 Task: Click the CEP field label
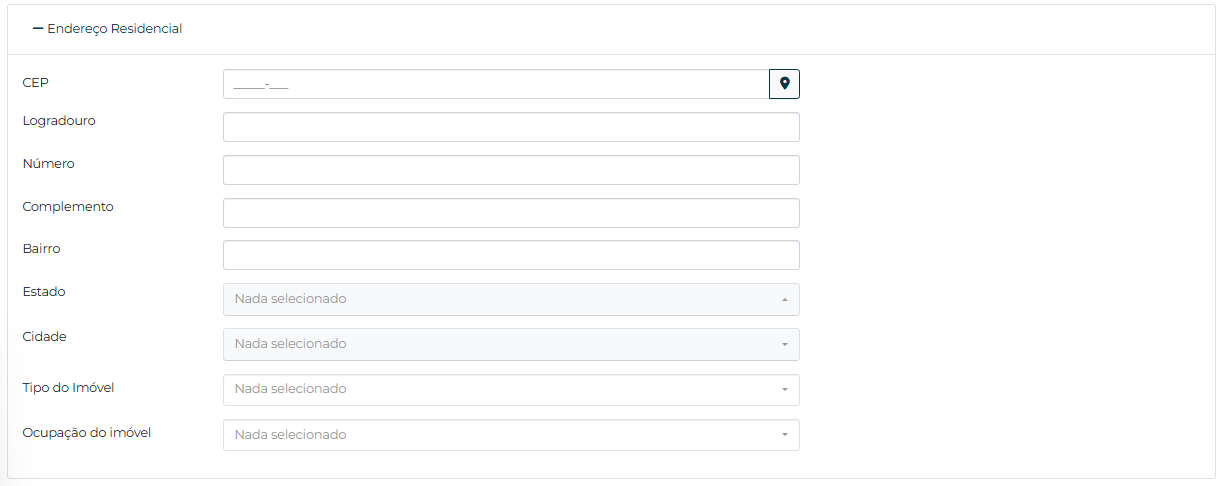point(35,82)
